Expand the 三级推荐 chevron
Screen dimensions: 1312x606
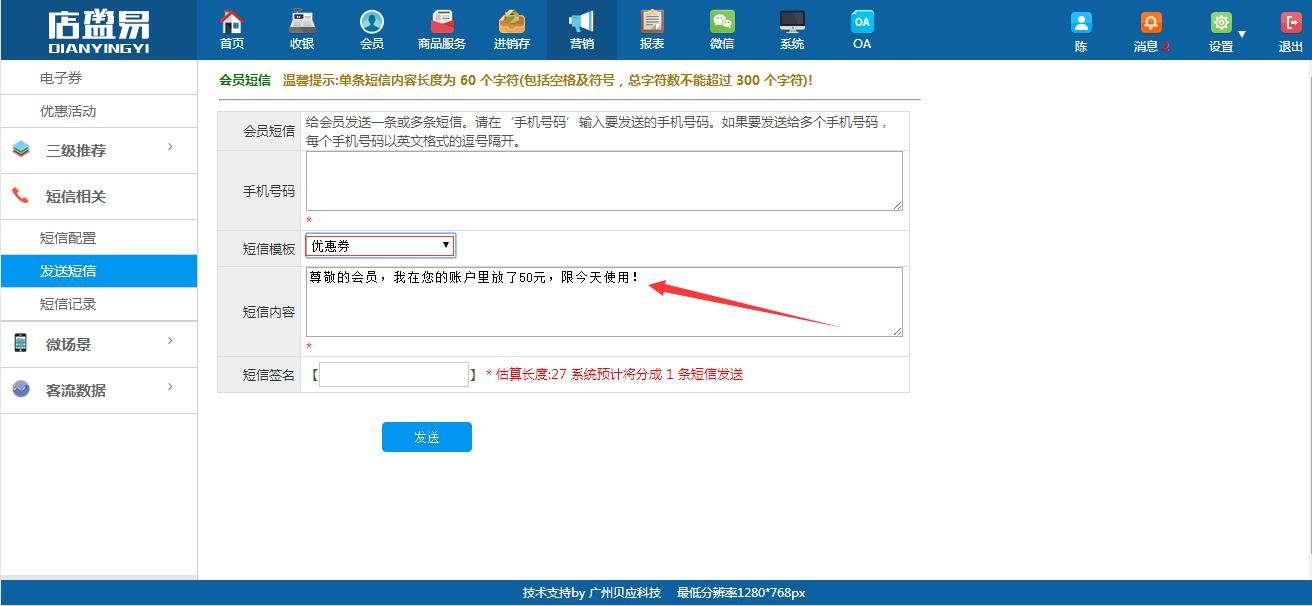[170, 147]
